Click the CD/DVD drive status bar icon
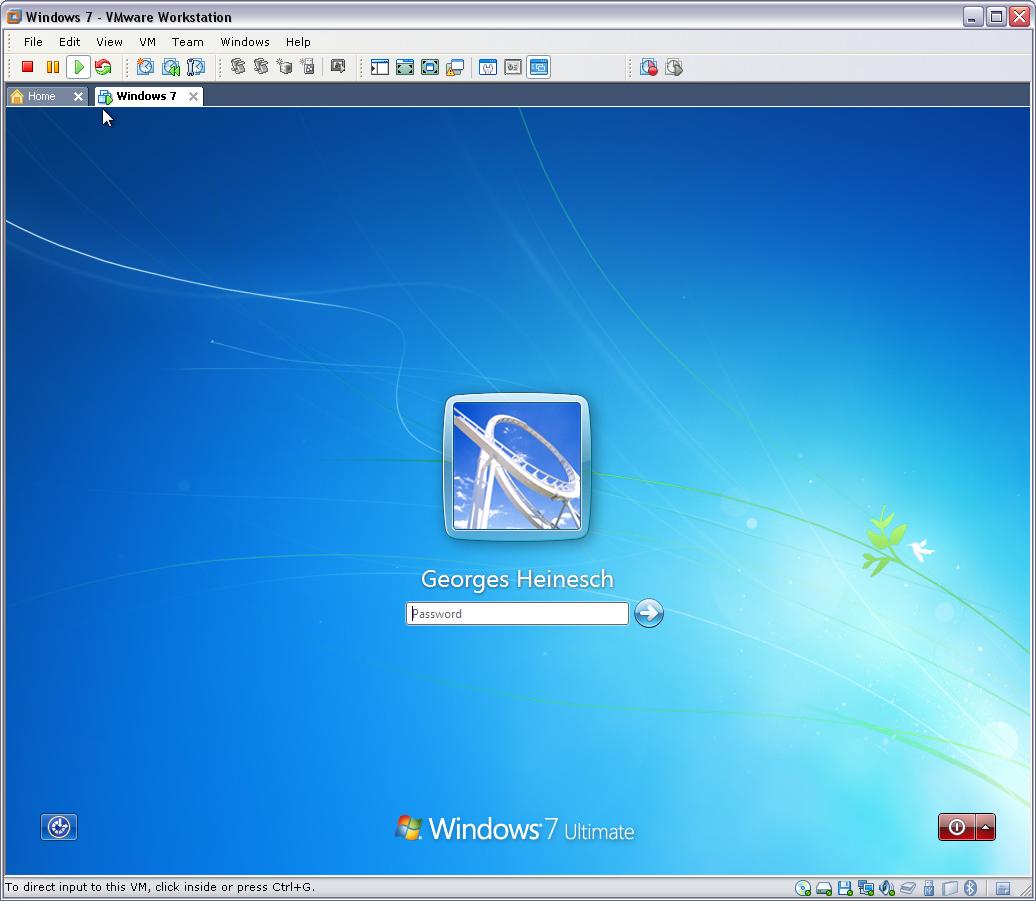This screenshot has width=1036, height=901. click(803, 888)
